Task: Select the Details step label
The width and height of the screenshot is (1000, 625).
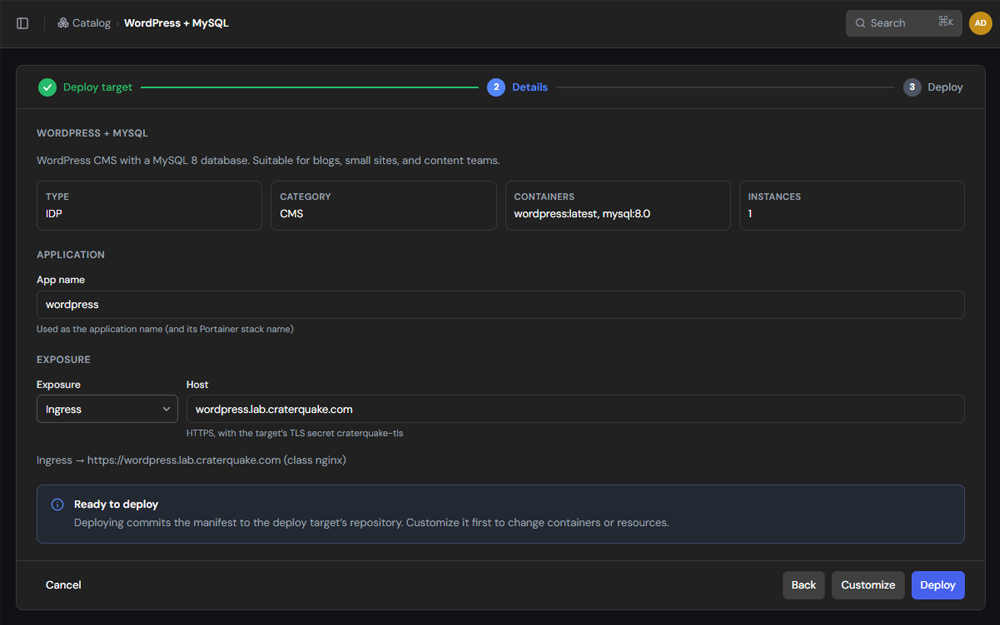Action: click(x=530, y=87)
